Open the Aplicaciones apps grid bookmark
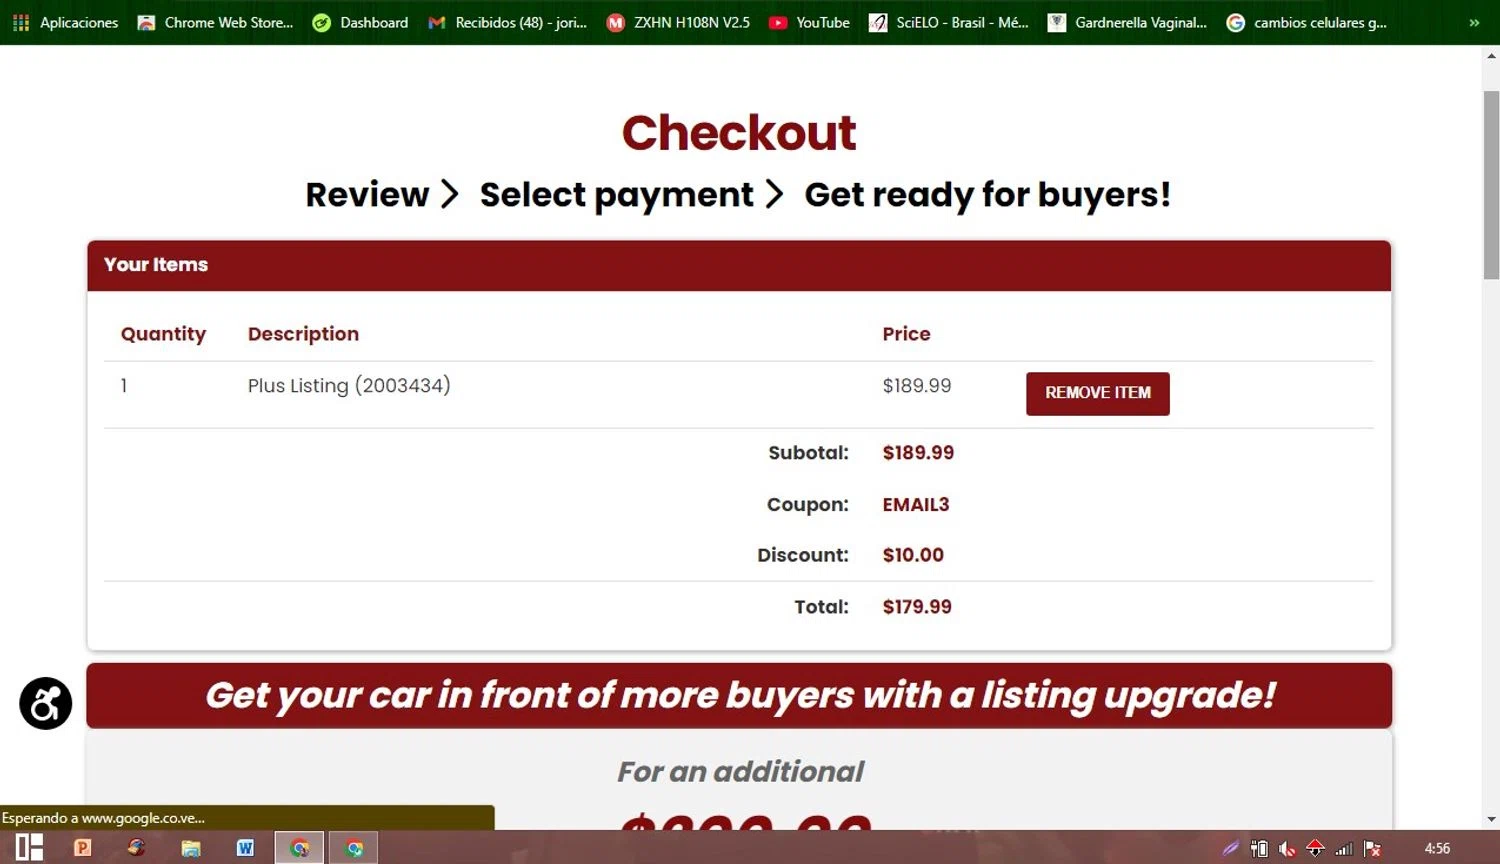Image resolution: width=1500 pixels, height=864 pixels. (x=65, y=22)
